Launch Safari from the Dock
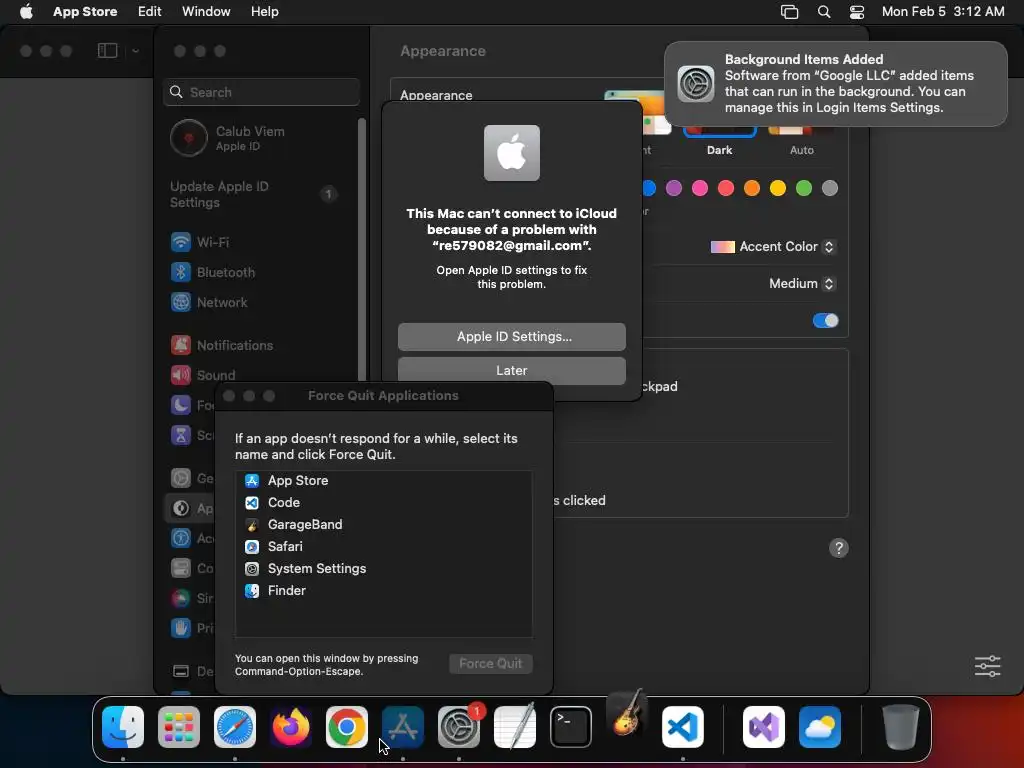The height and width of the screenshot is (768, 1024). pos(235,726)
